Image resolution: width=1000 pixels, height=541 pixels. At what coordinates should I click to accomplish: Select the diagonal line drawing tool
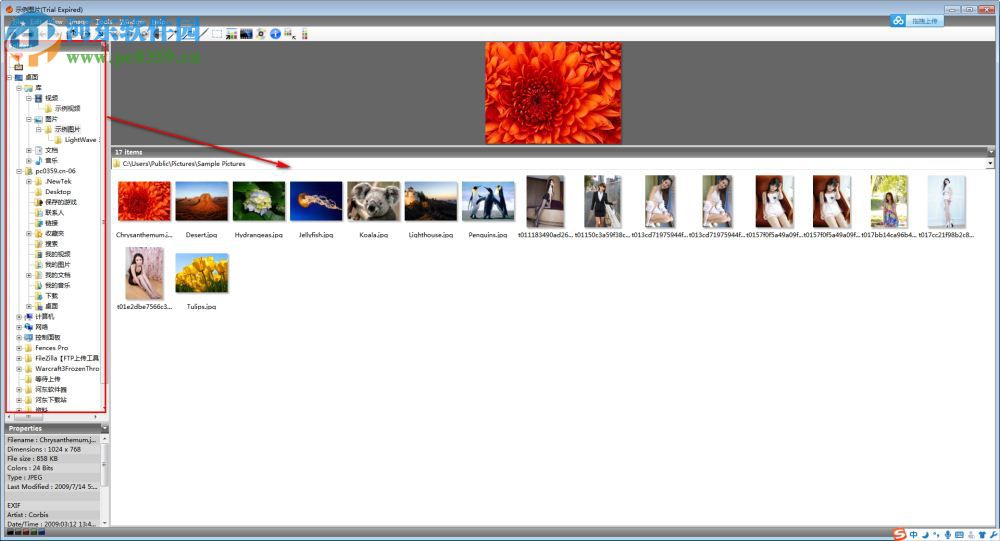(x=203, y=34)
